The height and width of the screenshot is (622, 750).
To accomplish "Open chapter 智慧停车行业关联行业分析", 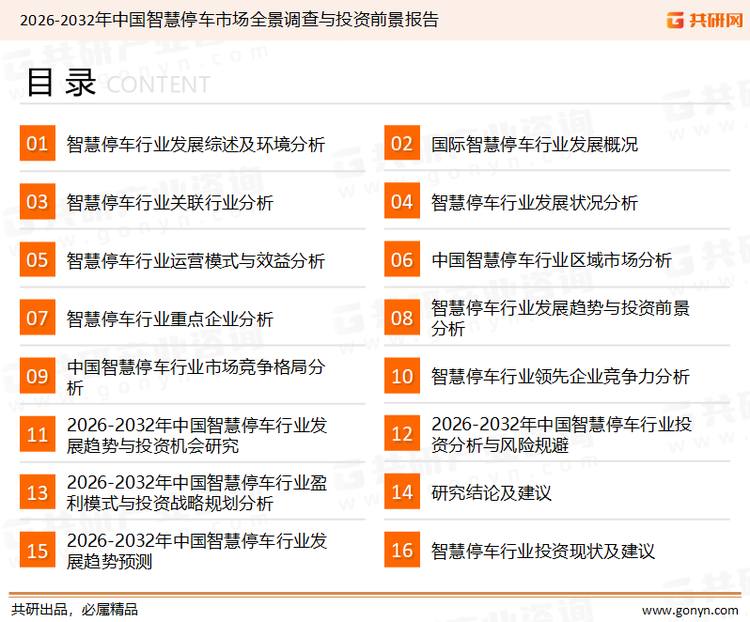I will pyautogui.click(x=170, y=203).
